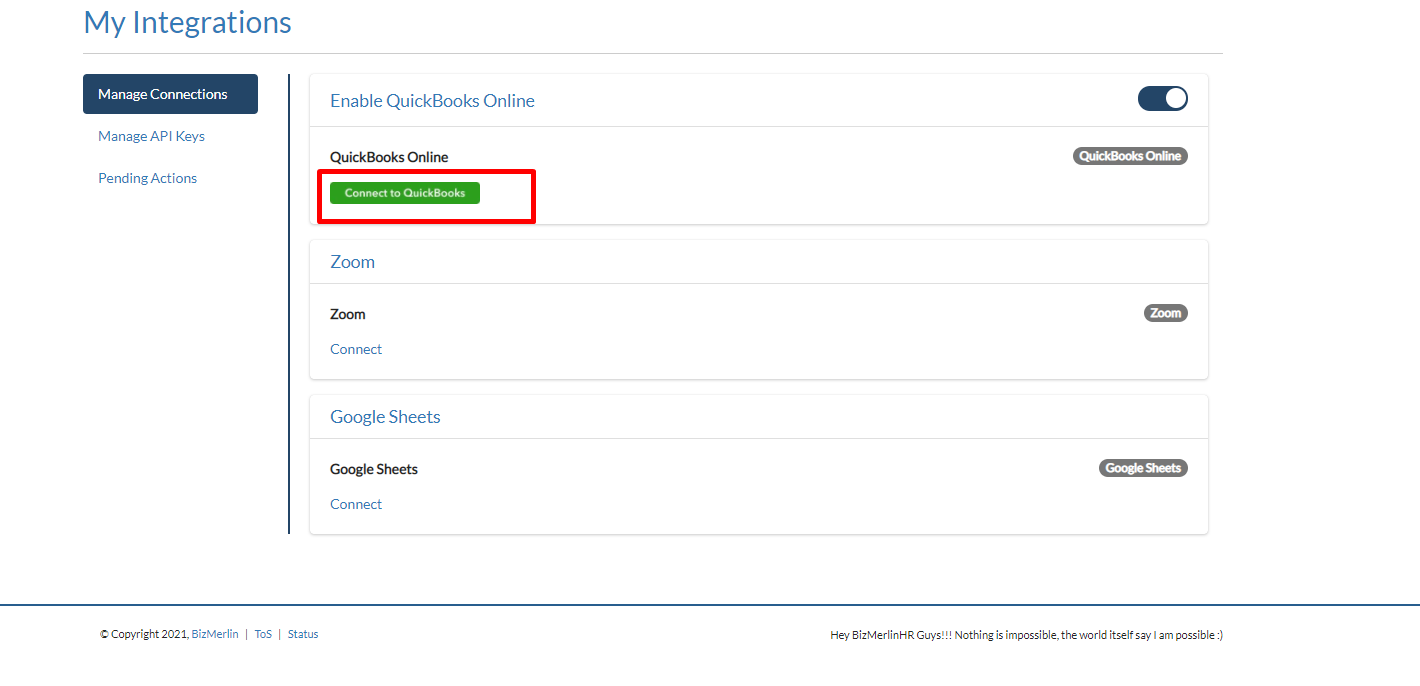The width and height of the screenshot is (1420, 686).
Task: Click the Zoom card heading
Action: 352,262
